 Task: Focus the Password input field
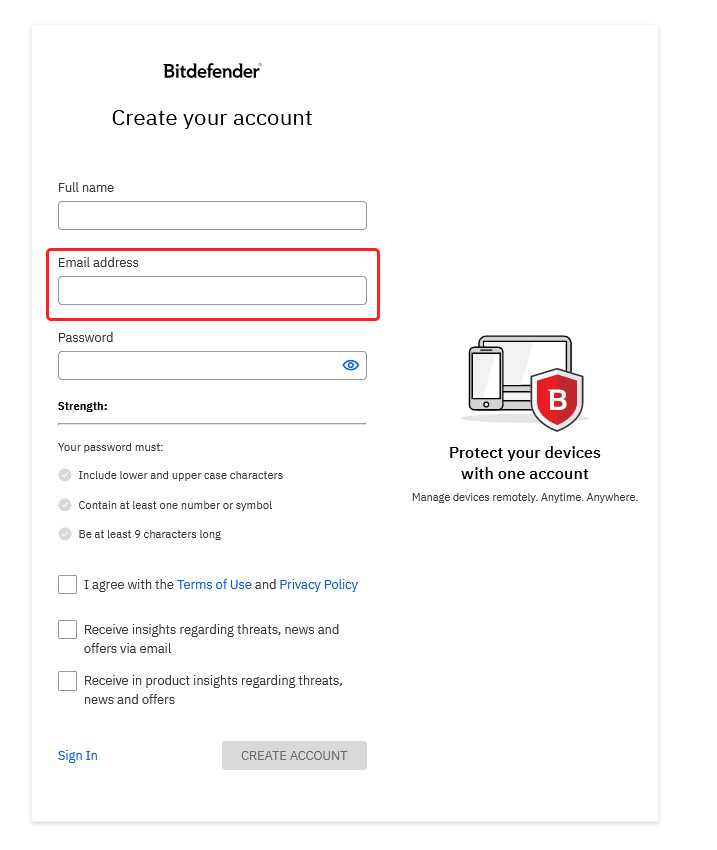click(212, 365)
